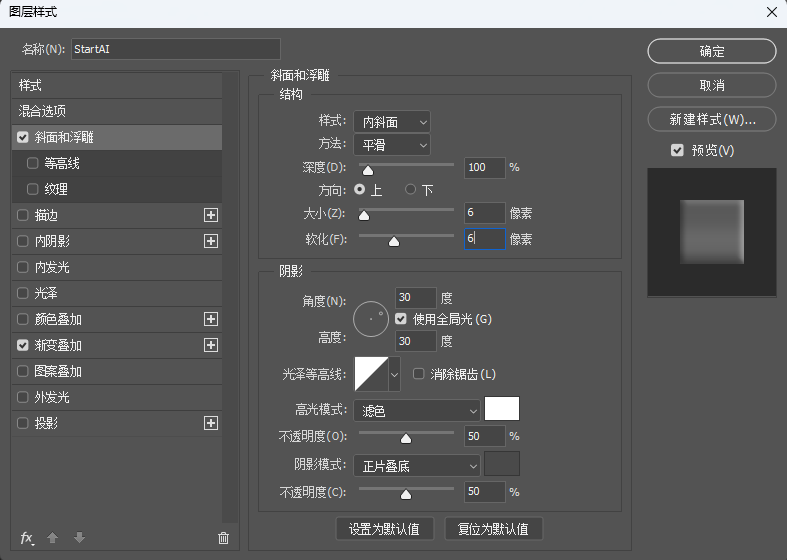
Task: Click the move effect down arrow icon
Action: coord(79,538)
